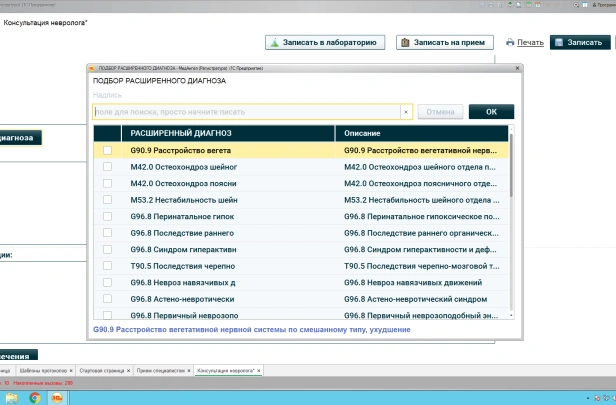
Task: Click the 'Записать на прием' button
Action: click(x=446, y=42)
